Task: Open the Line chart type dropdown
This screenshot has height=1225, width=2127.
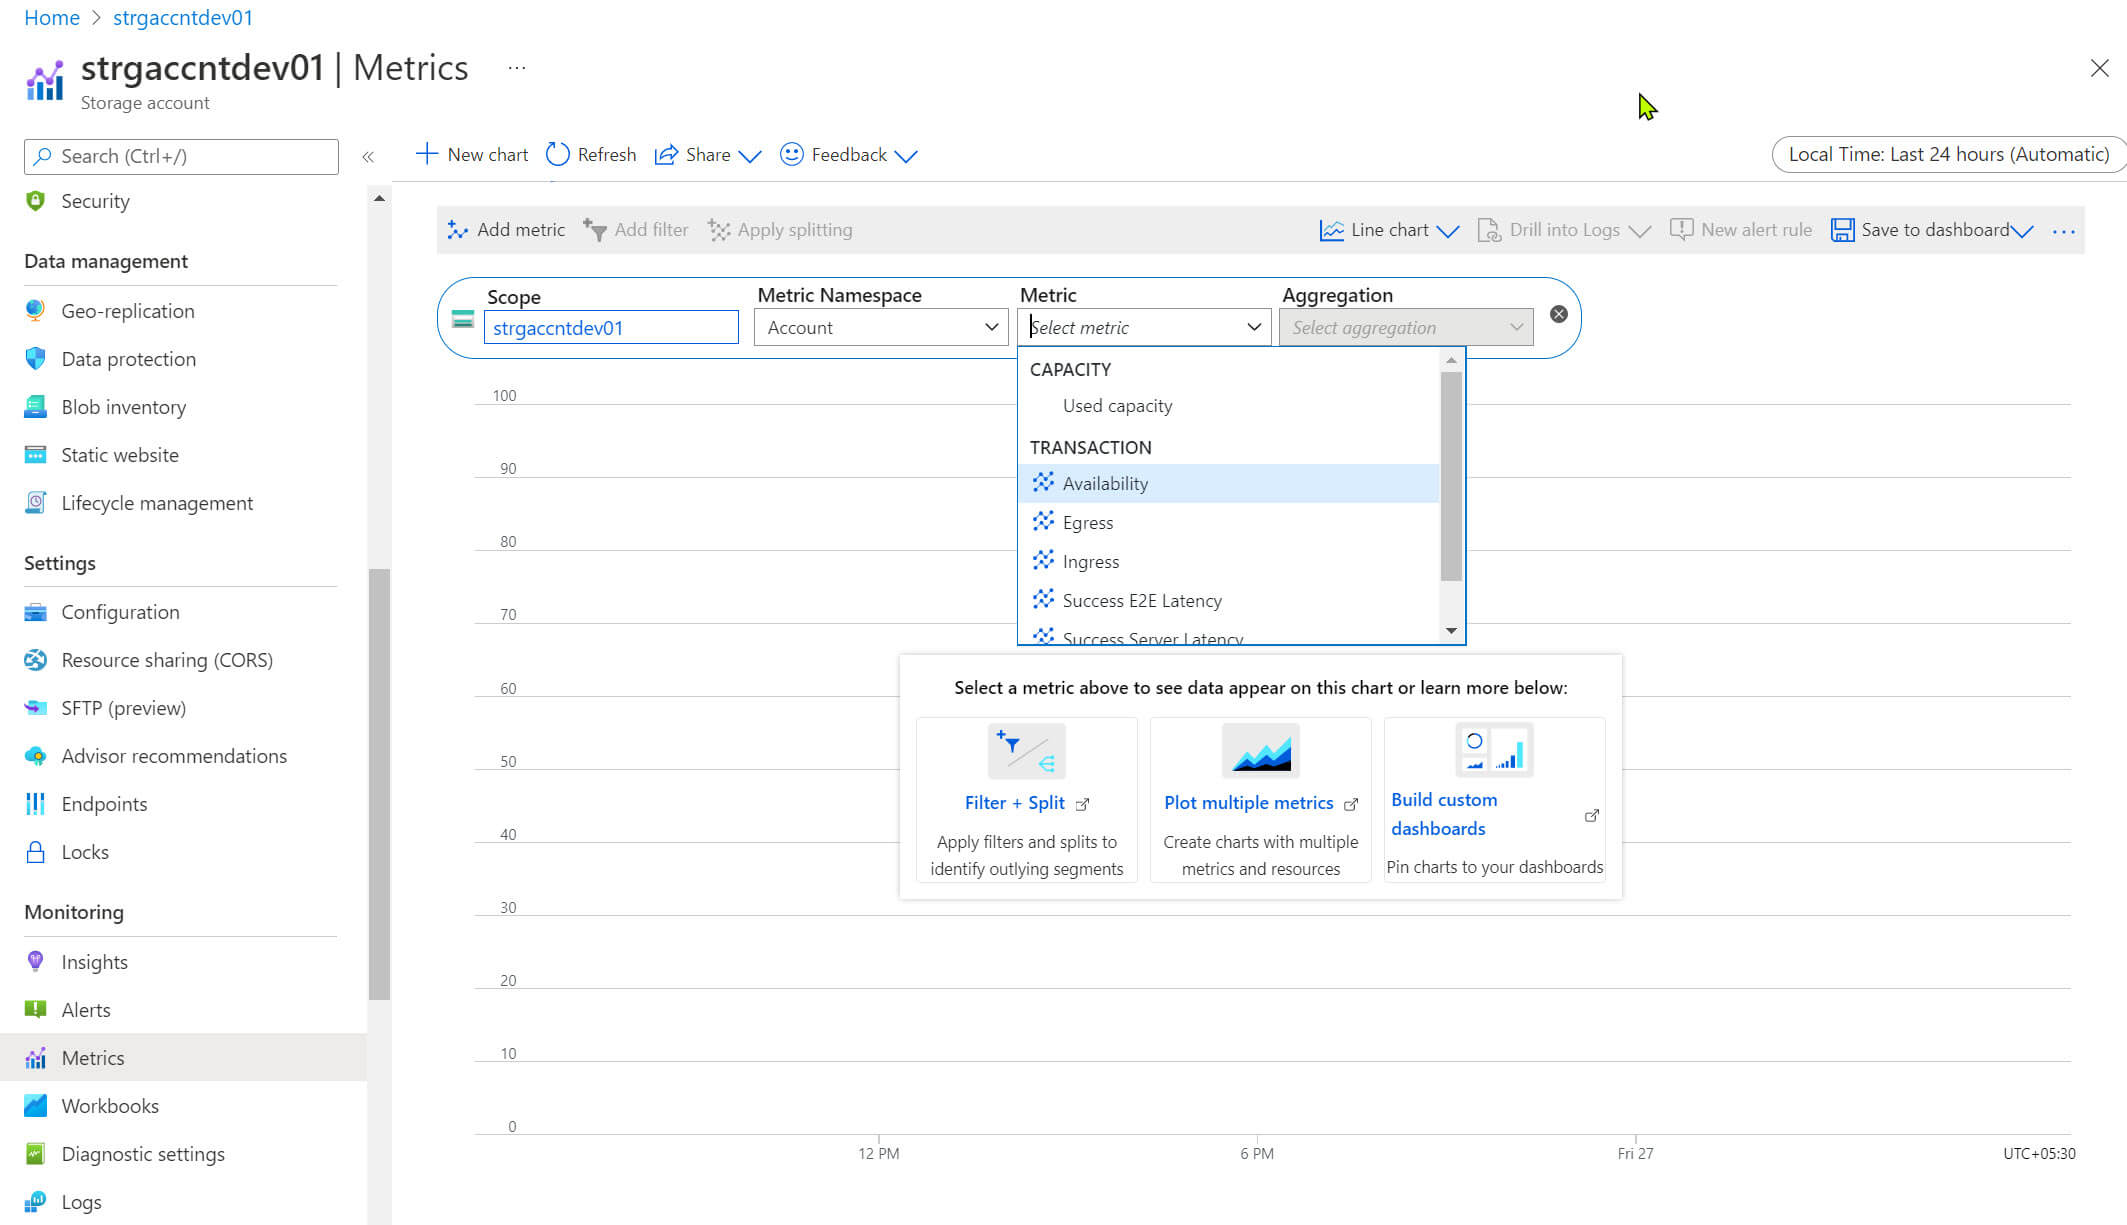Action: [1388, 230]
